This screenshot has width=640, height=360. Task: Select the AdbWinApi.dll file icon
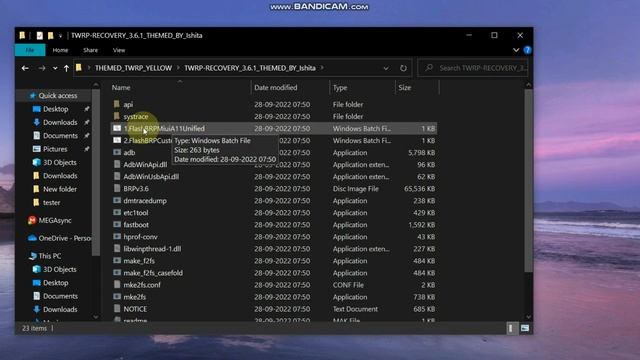(117, 164)
